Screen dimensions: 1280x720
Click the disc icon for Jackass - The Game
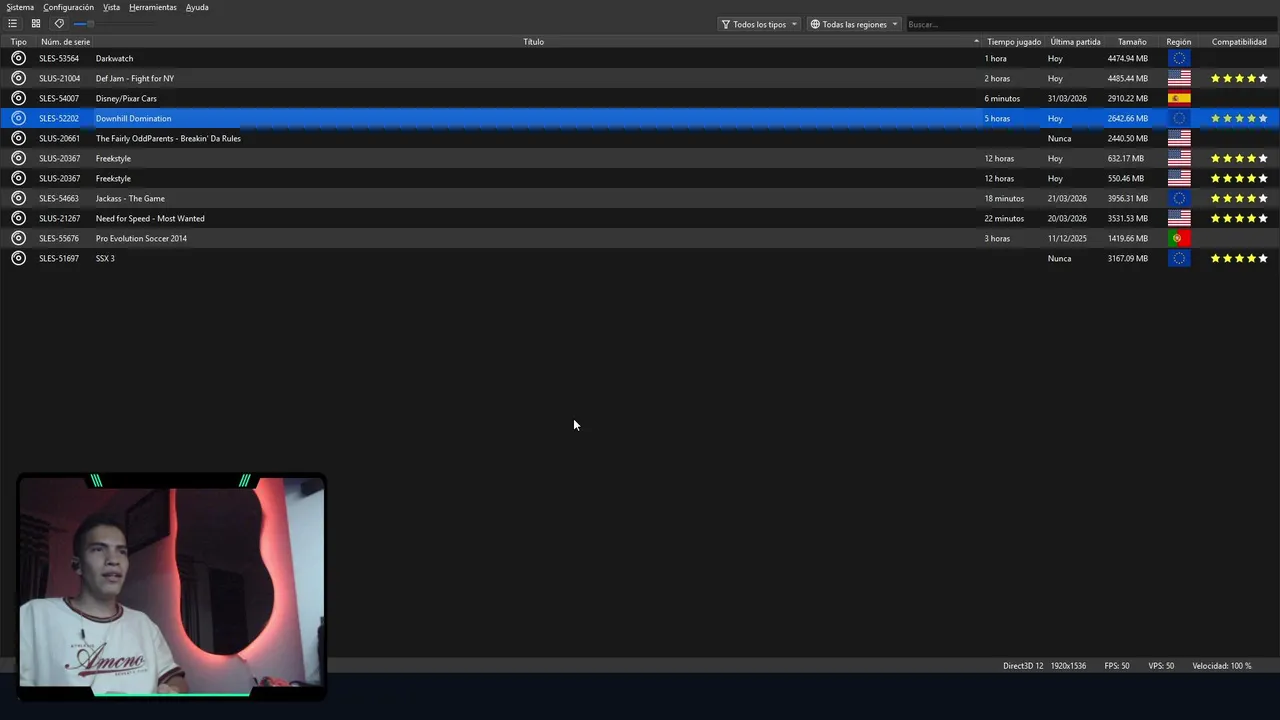pos(18,198)
